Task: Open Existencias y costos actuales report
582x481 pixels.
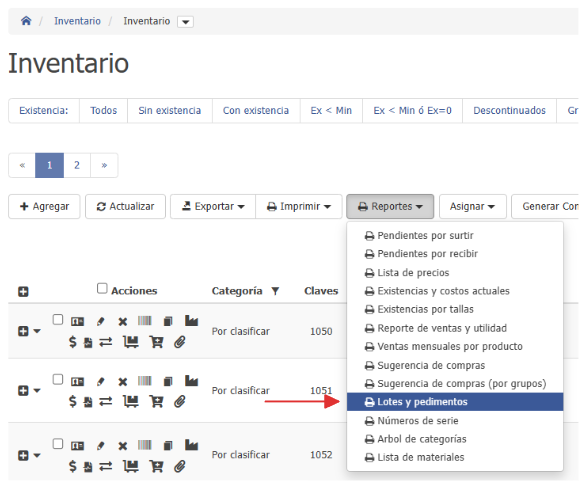Action: pyautogui.click(x=455, y=291)
